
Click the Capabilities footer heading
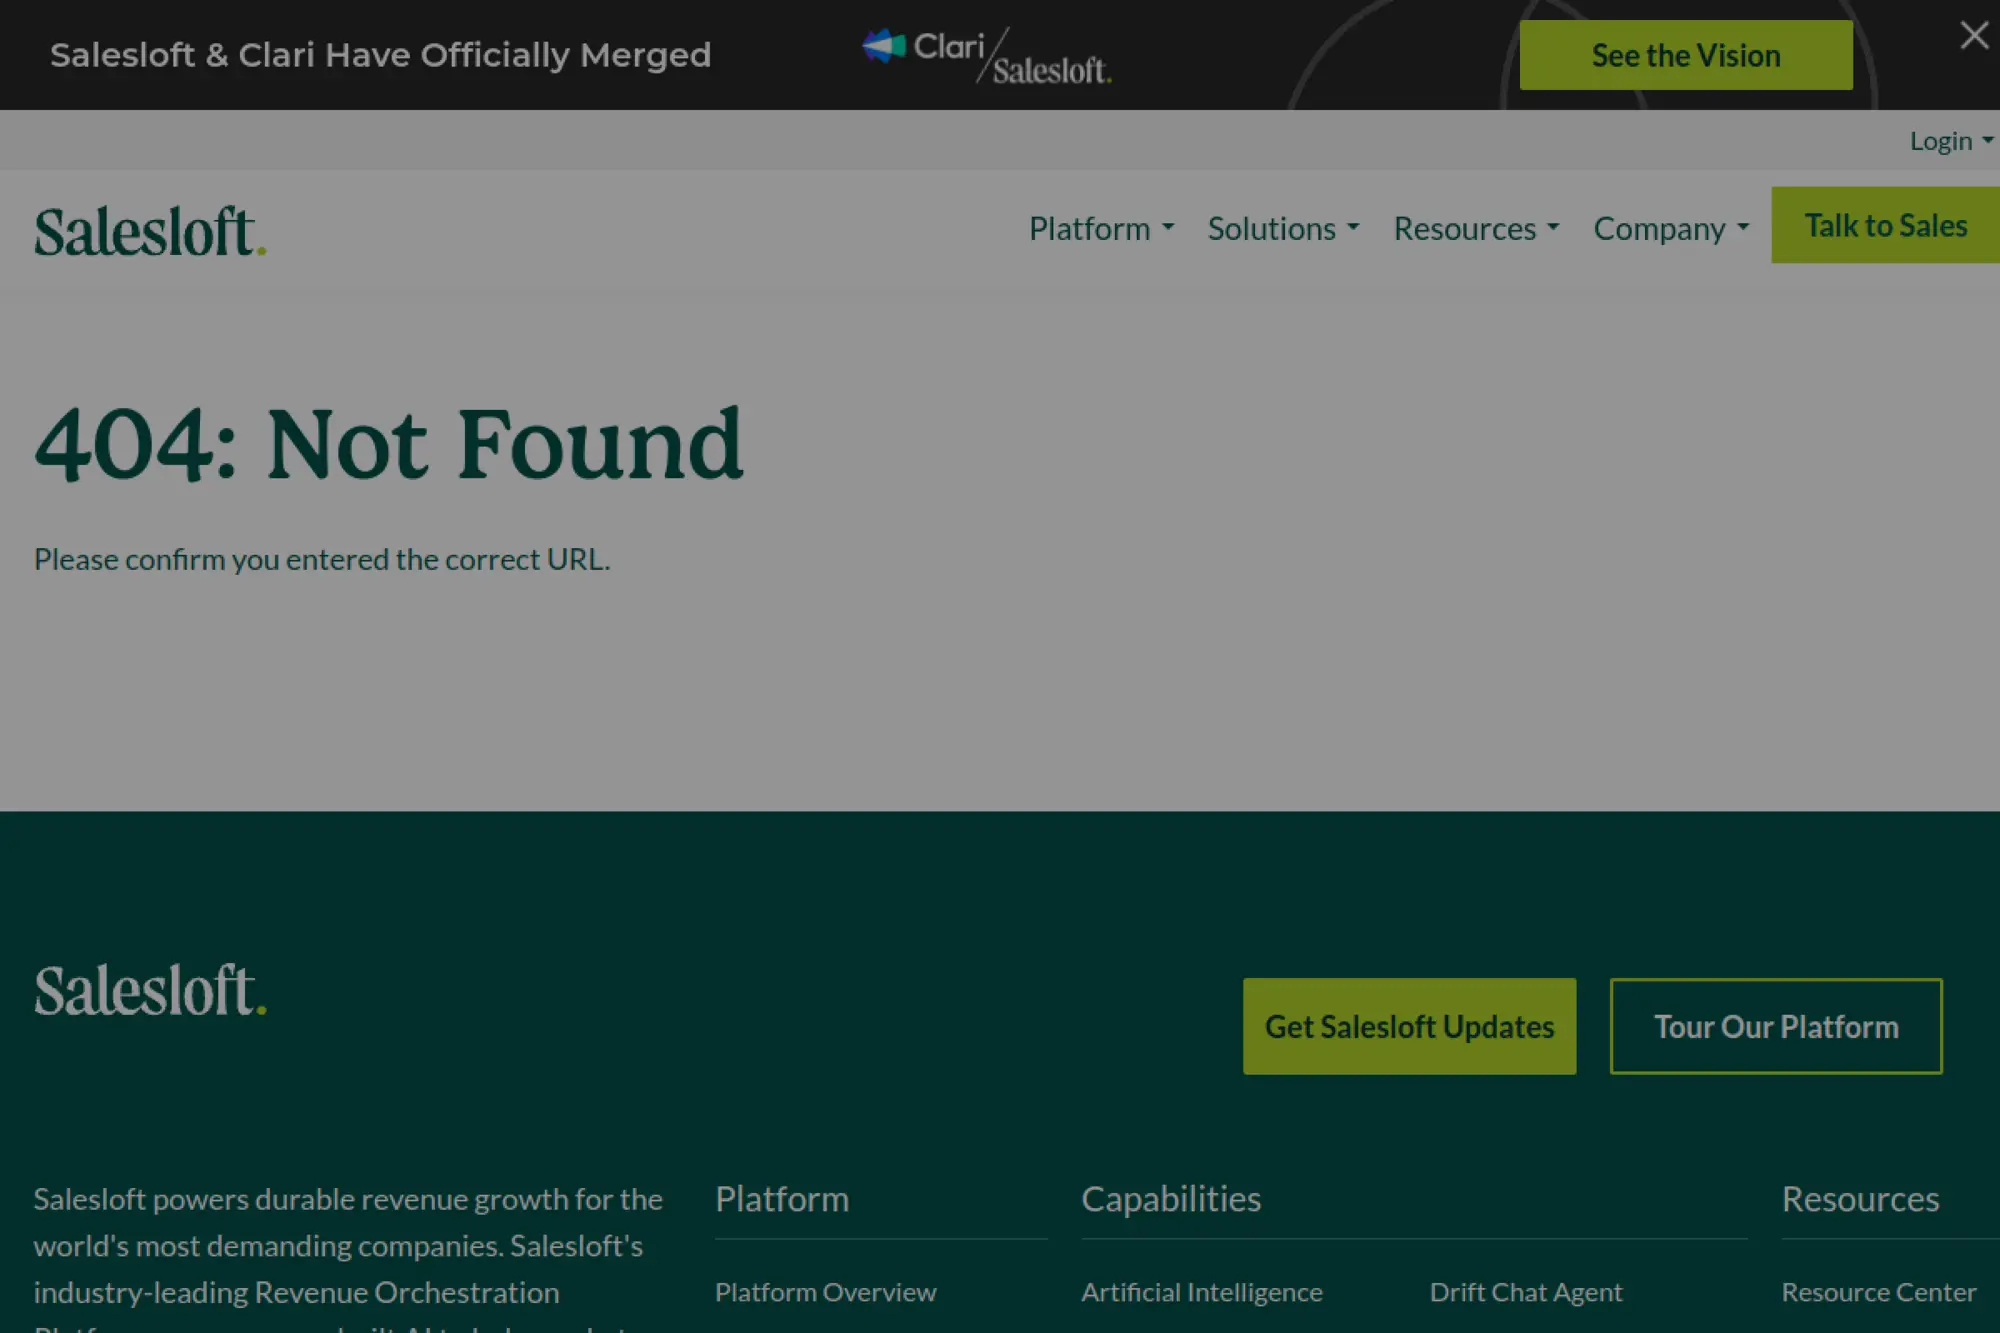click(x=1170, y=1198)
